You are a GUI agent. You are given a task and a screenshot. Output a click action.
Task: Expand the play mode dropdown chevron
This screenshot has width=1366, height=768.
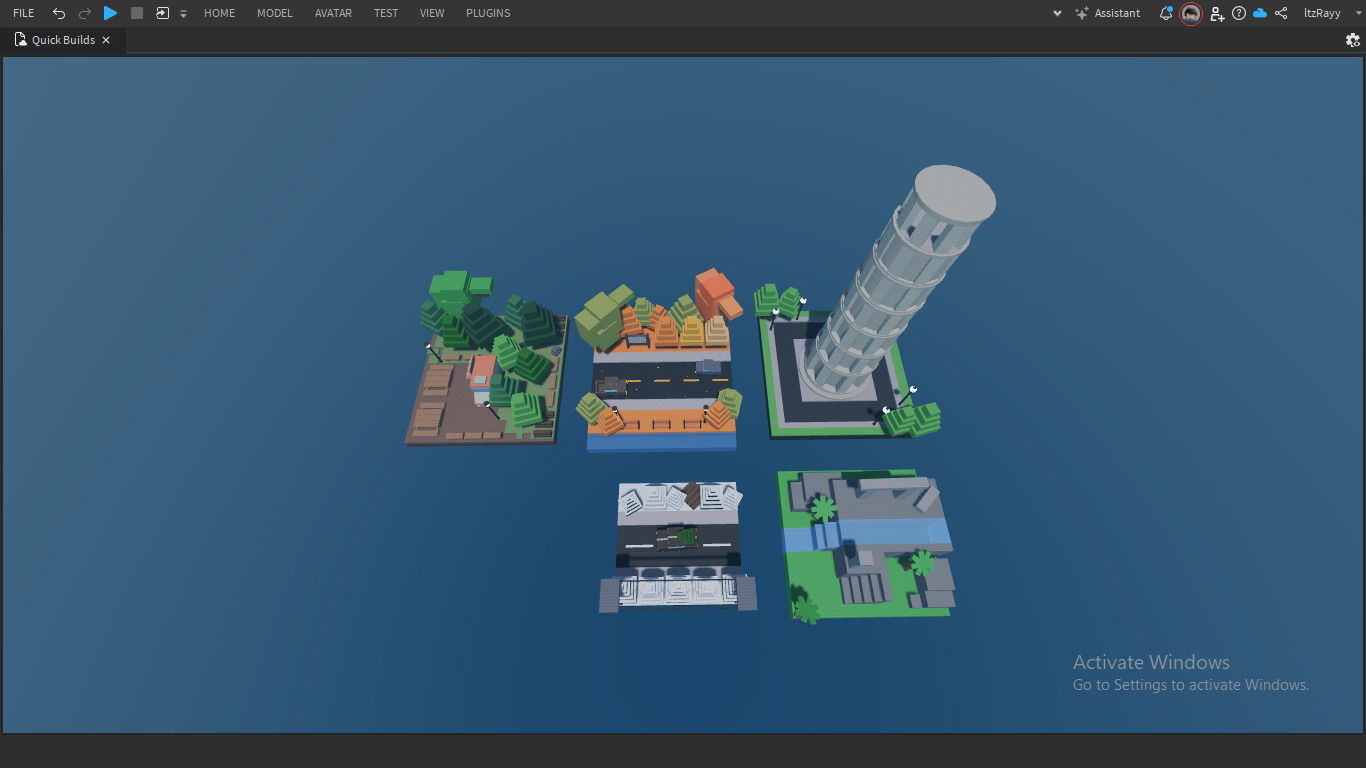pyautogui.click(x=182, y=13)
